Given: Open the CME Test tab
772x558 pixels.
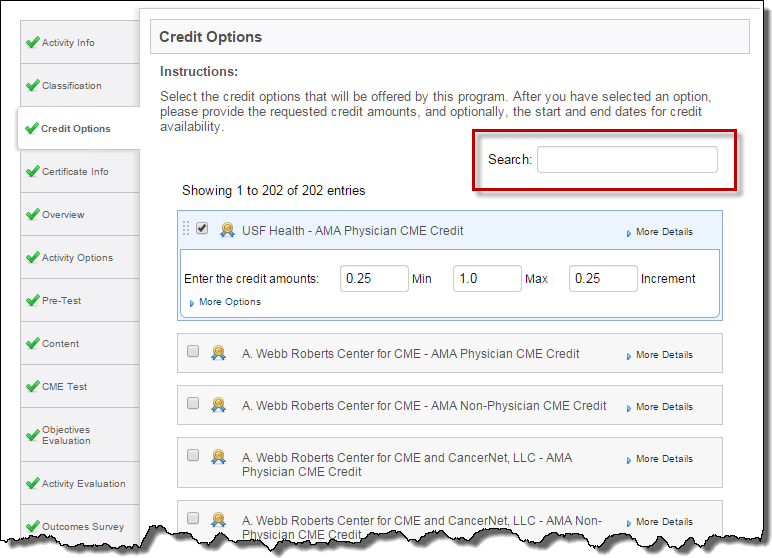Looking at the screenshot, I should pyautogui.click(x=80, y=386).
